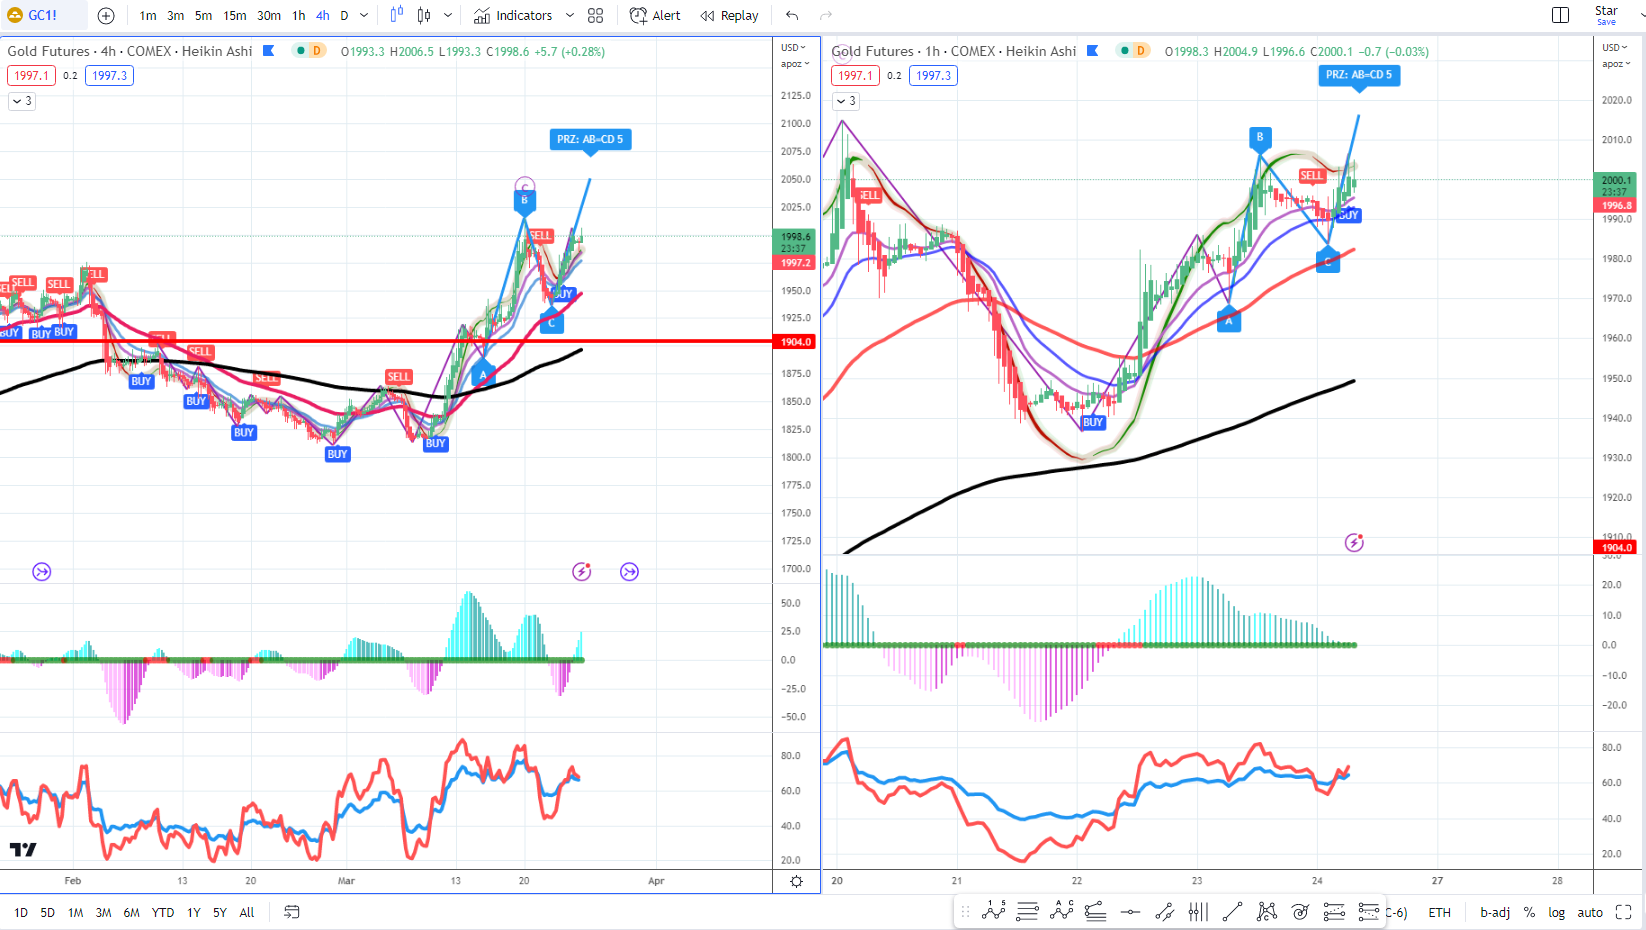This screenshot has height=930, width=1646.
Task: Toggle percent scale
Action: 1529,912
